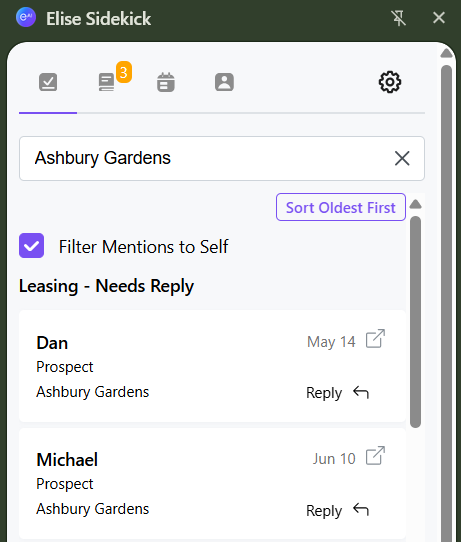This screenshot has width=461, height=542.
Task: Open Dan's conversation in external window
Action: point(375,338)
